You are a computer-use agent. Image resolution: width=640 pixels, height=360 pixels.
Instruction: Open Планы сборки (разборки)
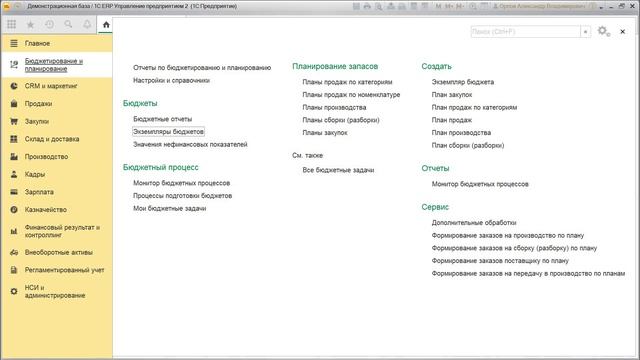point(341,120)
